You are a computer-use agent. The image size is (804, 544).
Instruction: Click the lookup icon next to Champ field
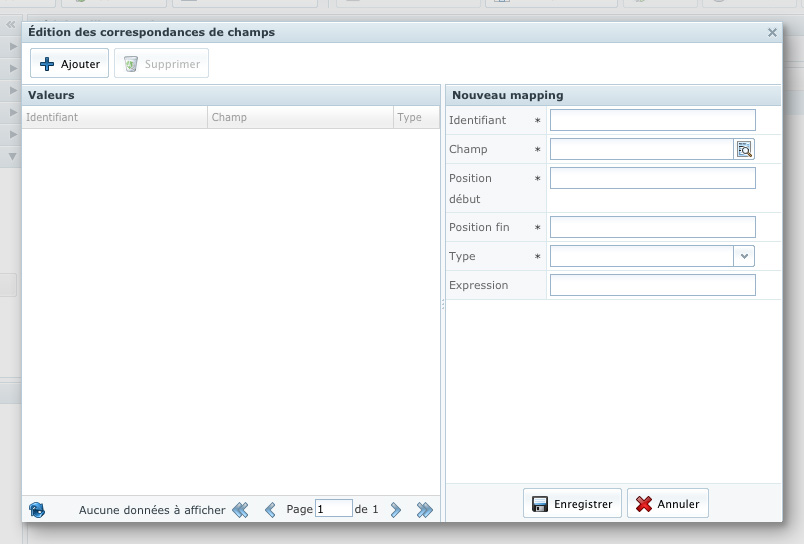pos(744,149)
